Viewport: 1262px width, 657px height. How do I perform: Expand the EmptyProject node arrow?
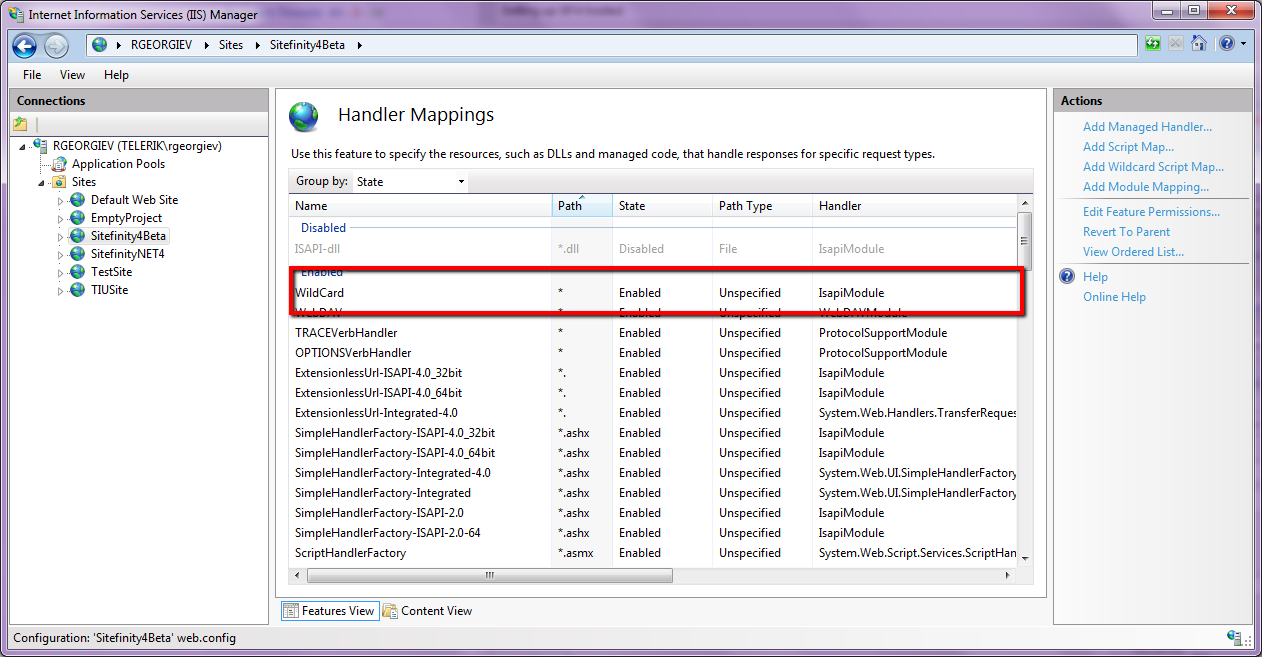click(x=60, y=219)
